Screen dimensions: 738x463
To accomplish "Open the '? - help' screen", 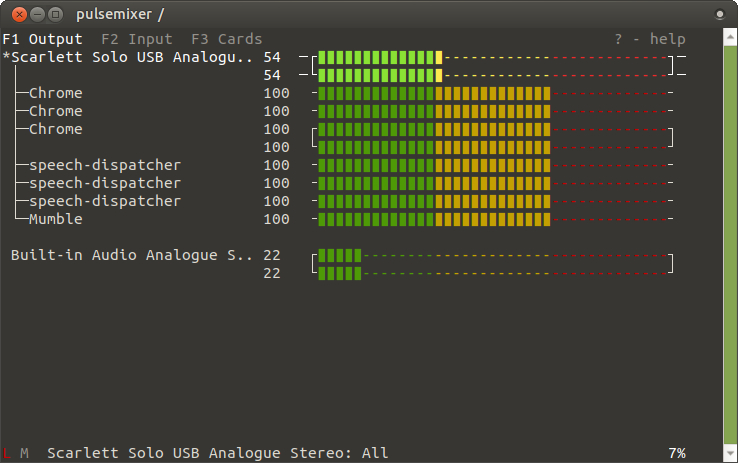I will 650,39.
